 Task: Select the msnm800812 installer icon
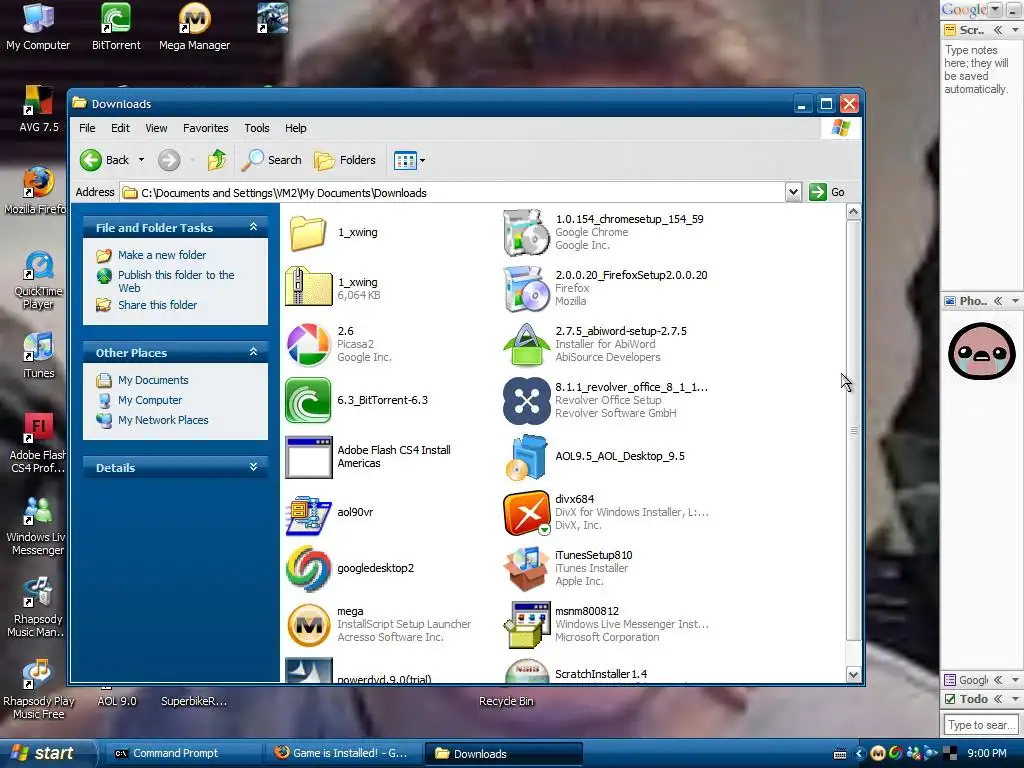pyautogui.click(x=526, y=625)
